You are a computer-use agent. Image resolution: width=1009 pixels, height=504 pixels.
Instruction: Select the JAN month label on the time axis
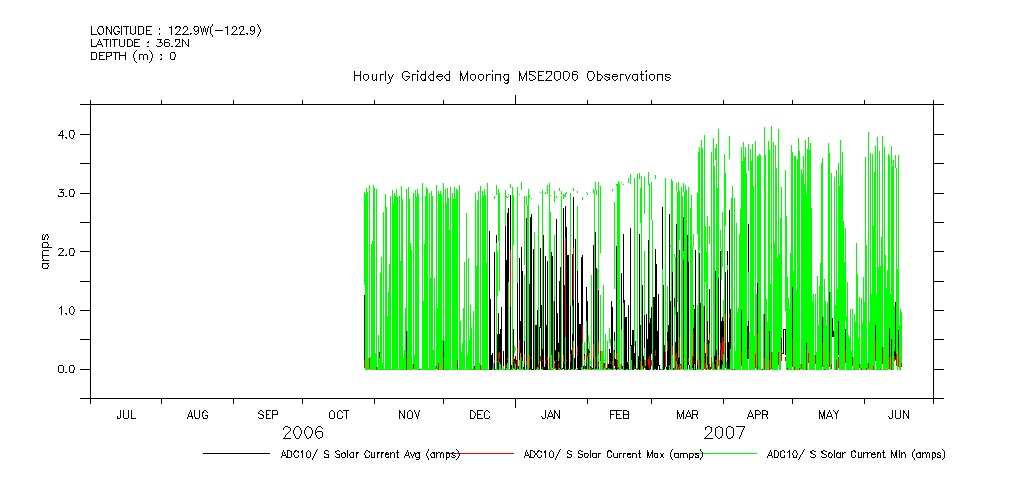(x=551, y=414)
